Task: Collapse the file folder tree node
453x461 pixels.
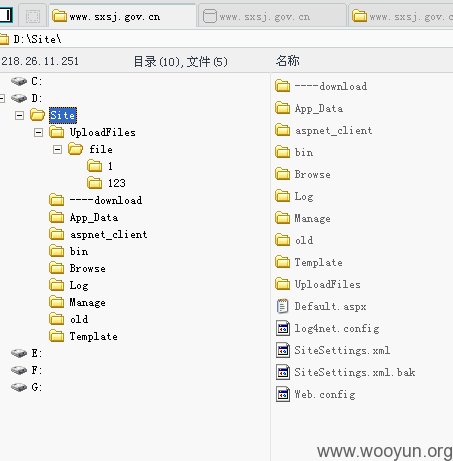Action: coord(57,149)
